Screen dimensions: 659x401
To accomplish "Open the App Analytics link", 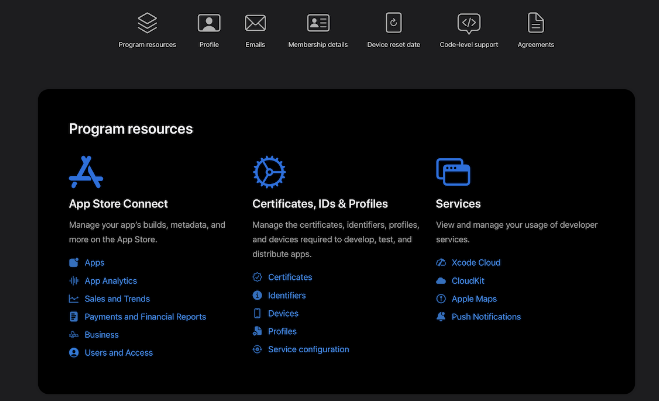I will pyautogui.click(x=111, y=281).
